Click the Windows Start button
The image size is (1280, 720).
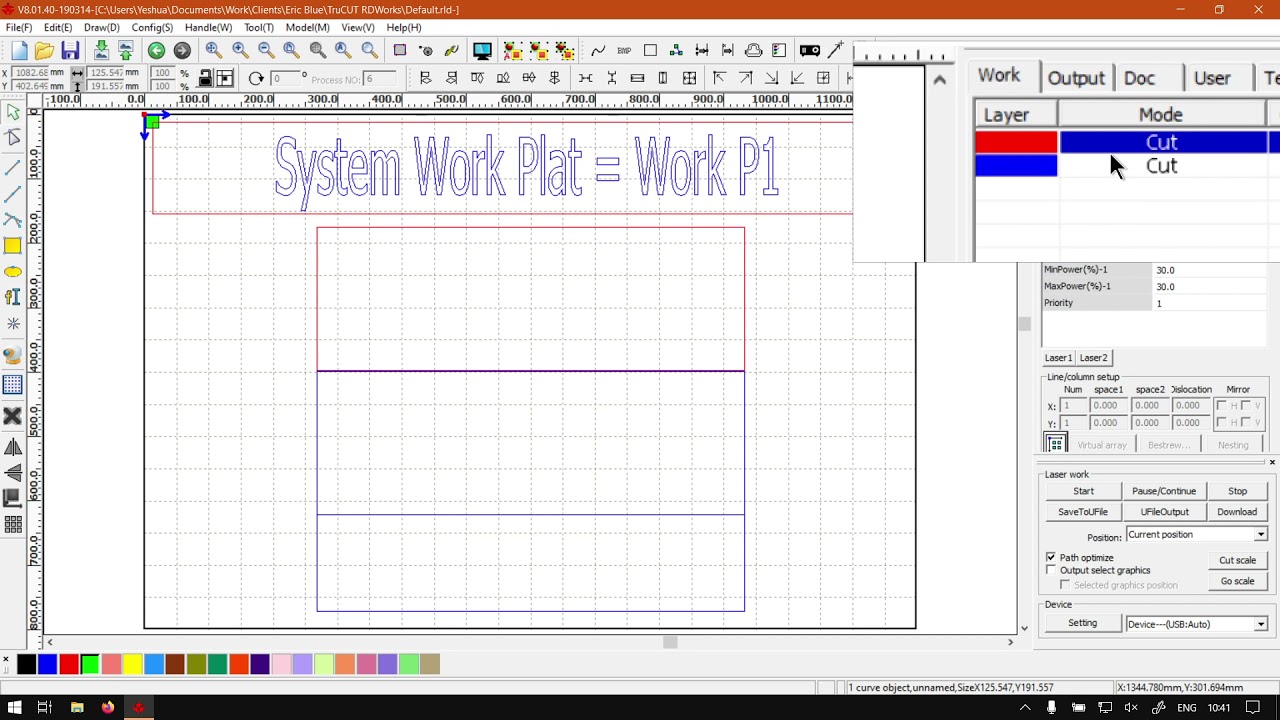click(15, 708)
